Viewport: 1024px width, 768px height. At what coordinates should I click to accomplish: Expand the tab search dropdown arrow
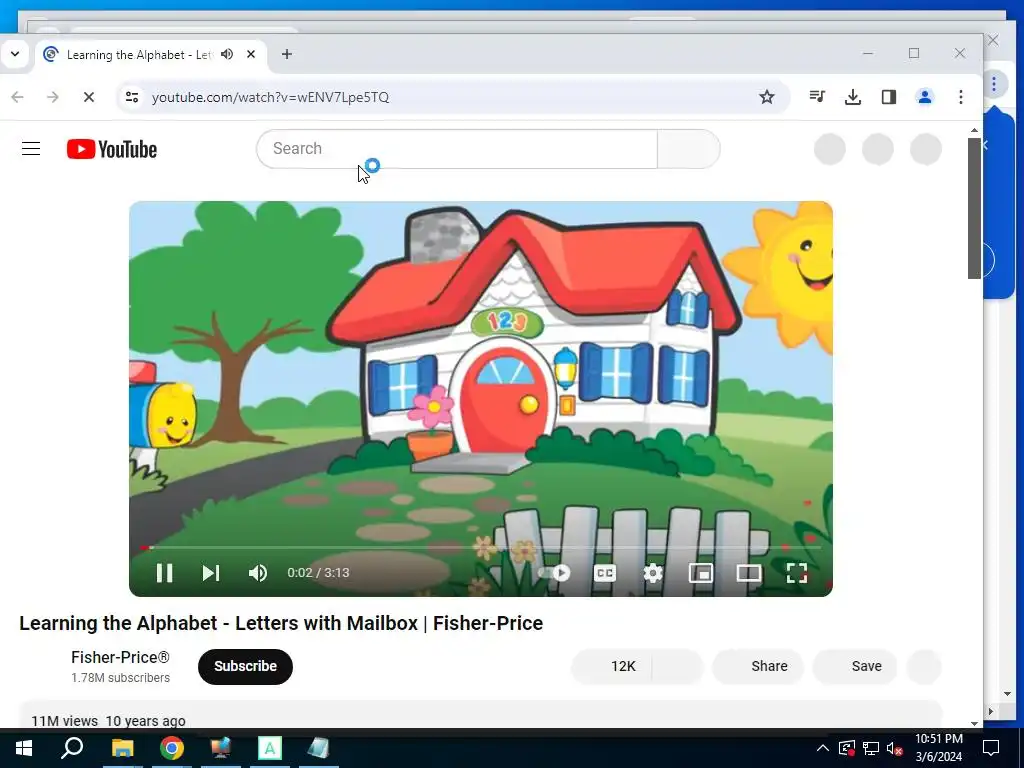(x=15, y=54)
